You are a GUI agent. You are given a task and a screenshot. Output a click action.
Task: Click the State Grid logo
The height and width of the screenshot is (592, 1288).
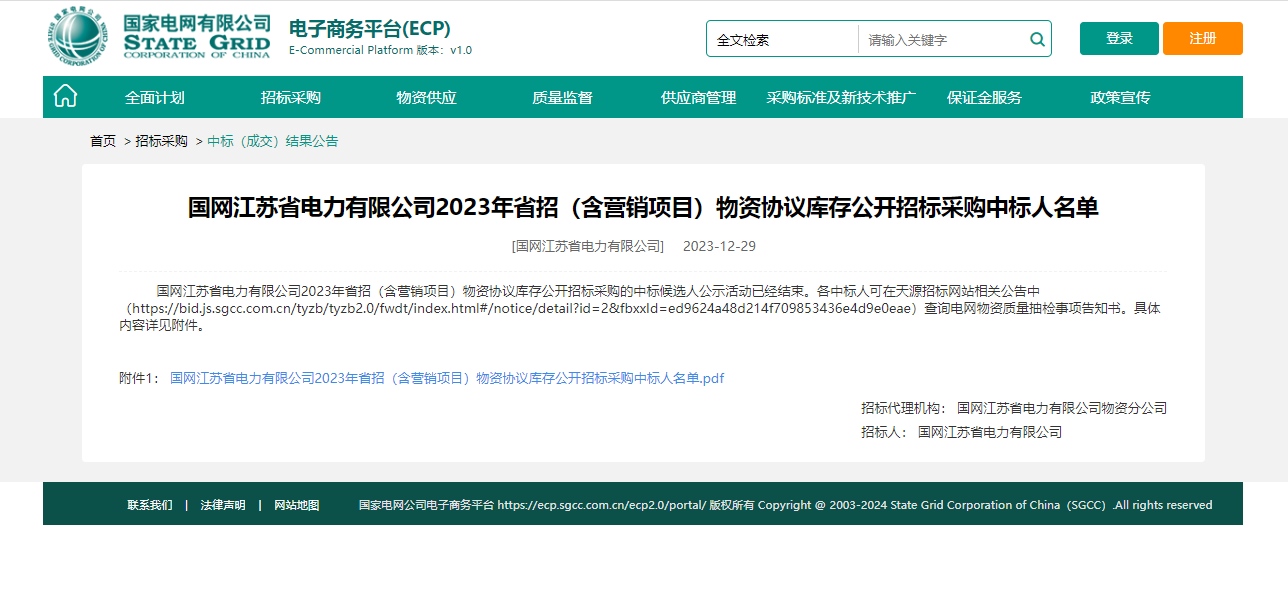point(160,37)
